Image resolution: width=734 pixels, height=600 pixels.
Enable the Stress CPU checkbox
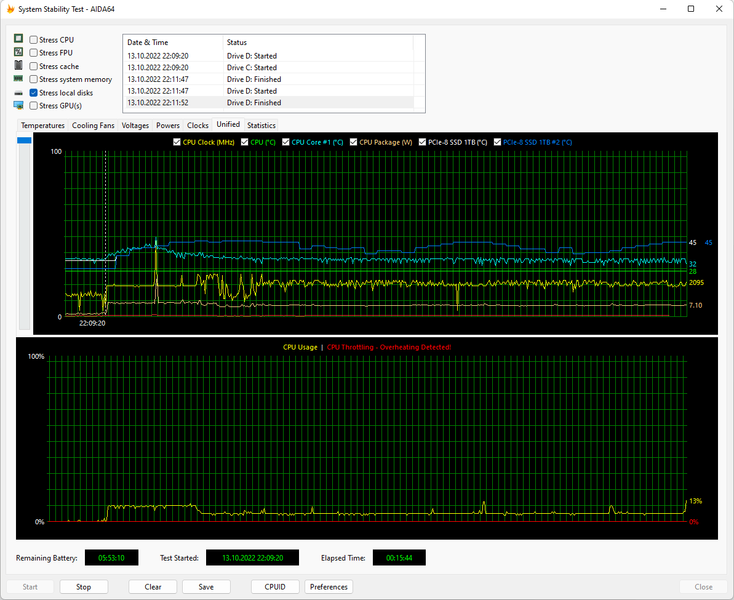click(34, 40)
